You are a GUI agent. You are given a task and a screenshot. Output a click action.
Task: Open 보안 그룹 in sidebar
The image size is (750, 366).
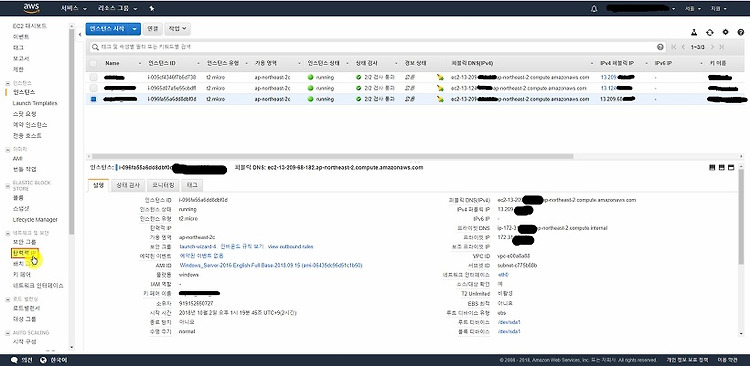[24, 242]
